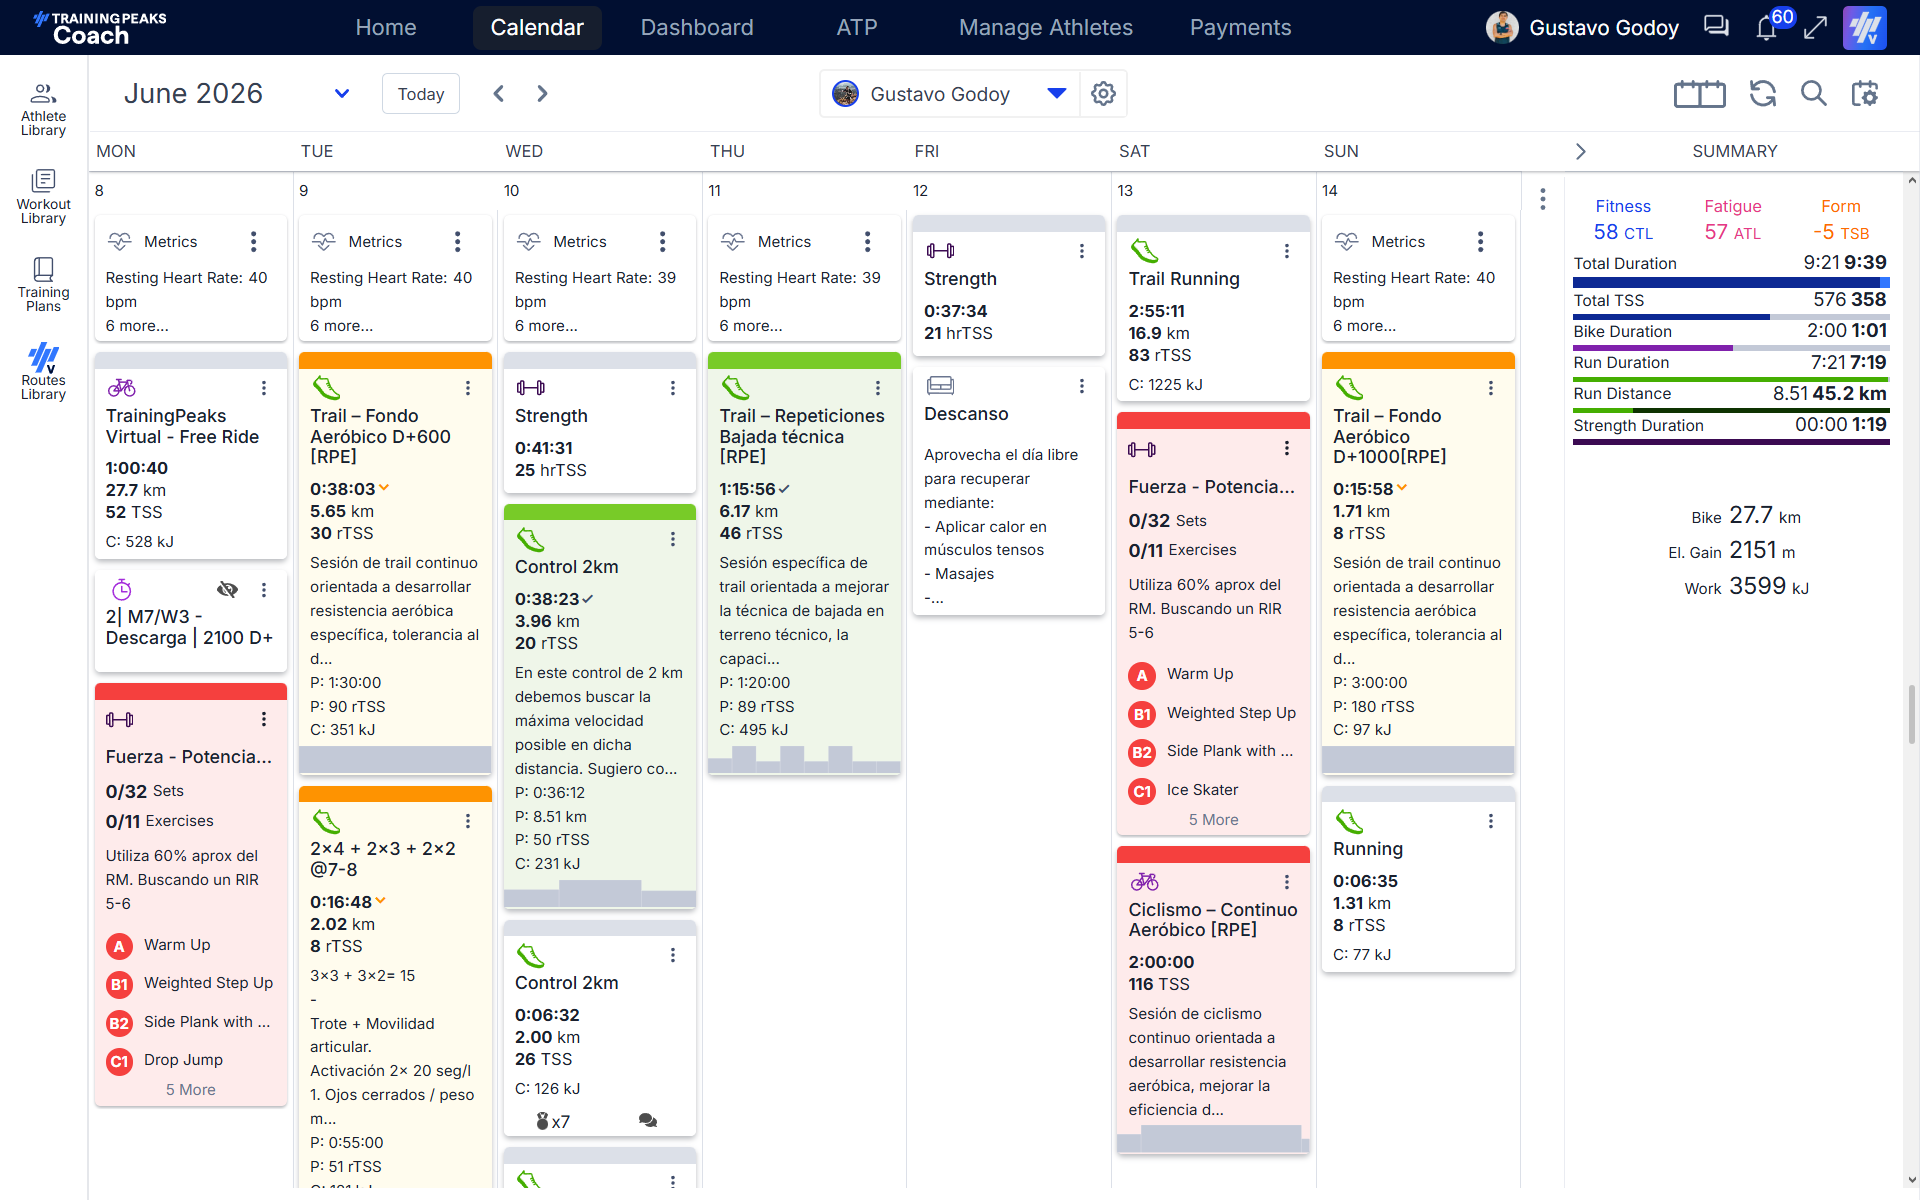
Task: Open week 8-14 options three-dot menu
Action: tap(1543, 199)
